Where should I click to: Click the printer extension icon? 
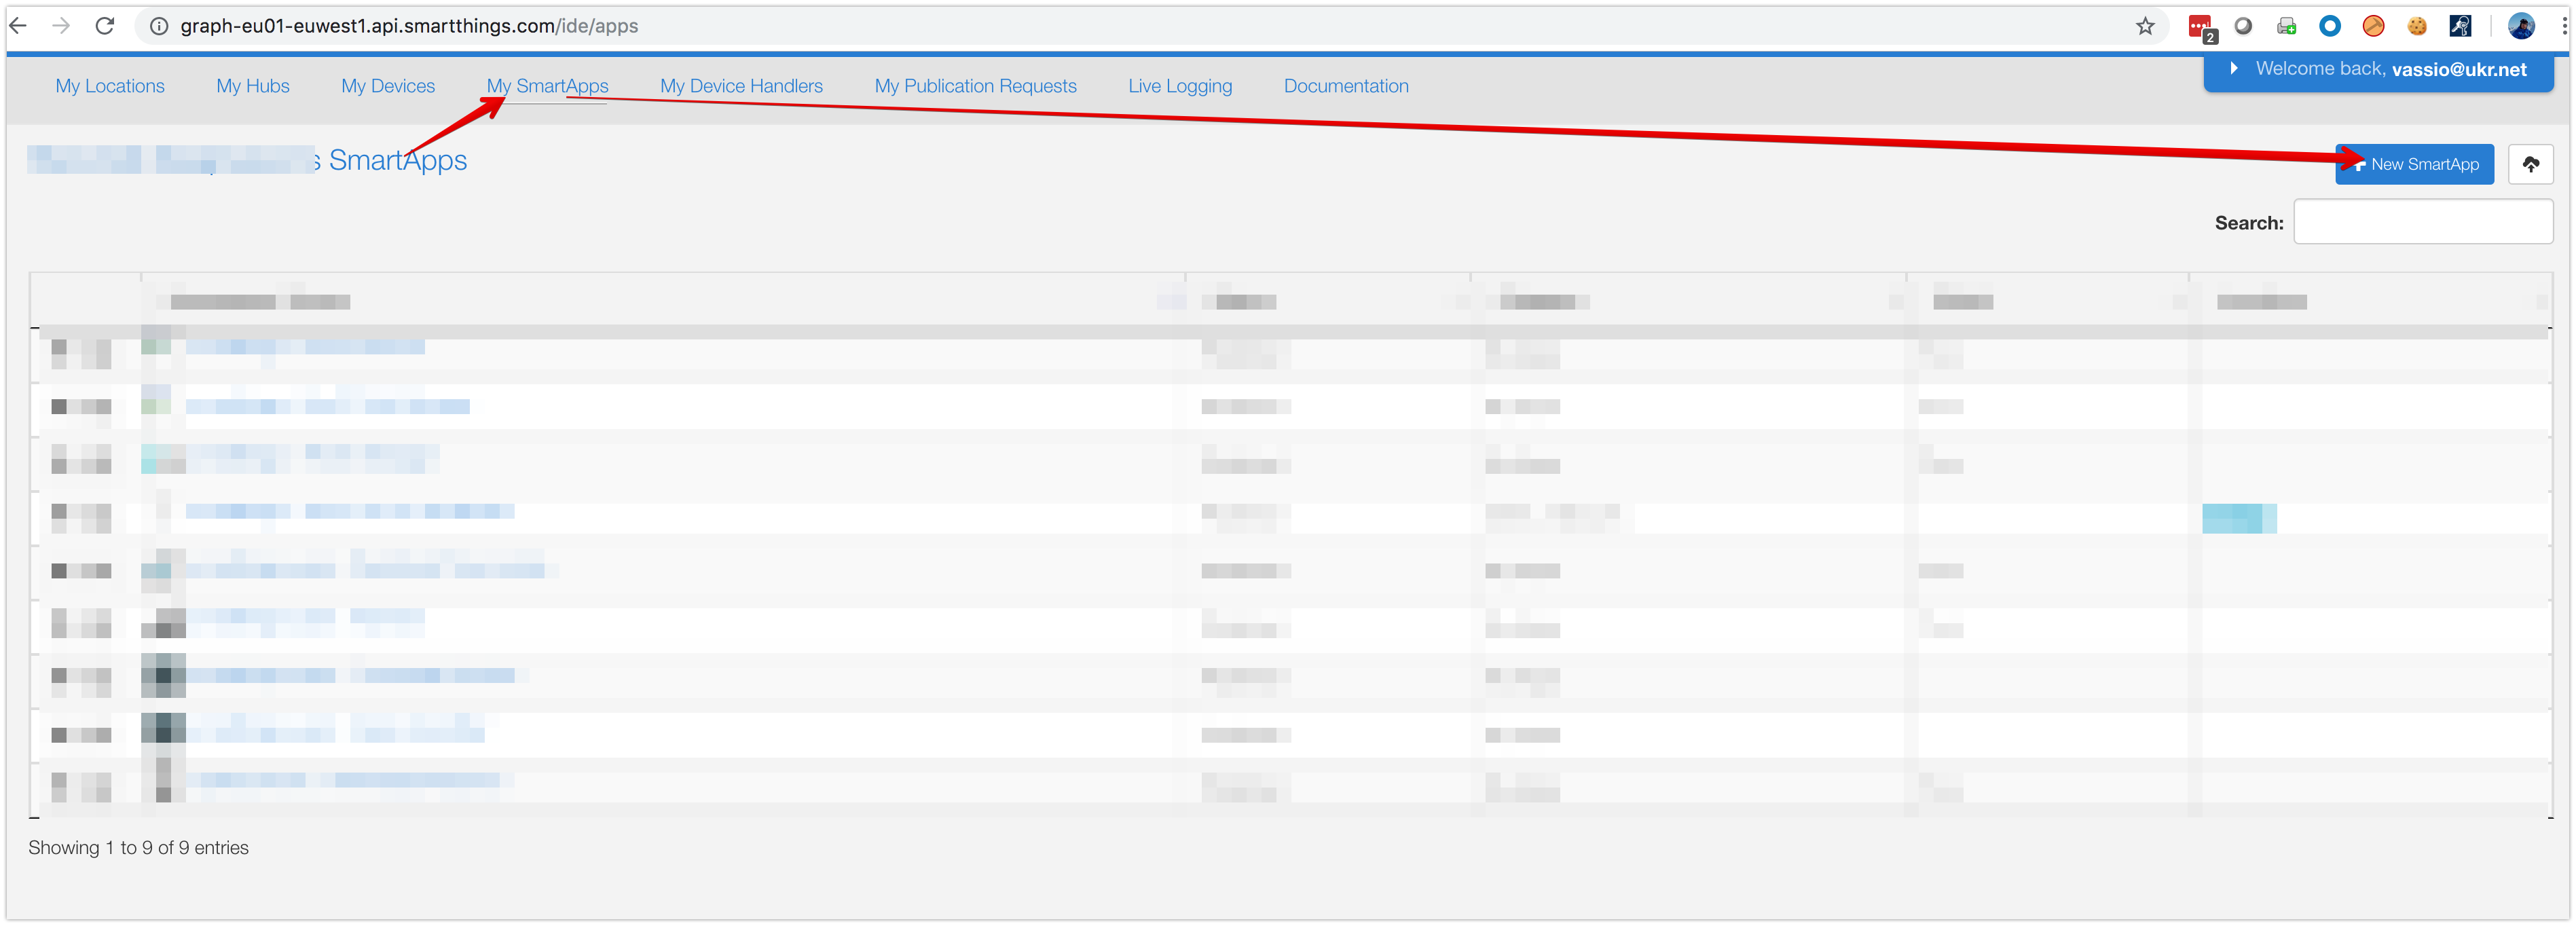coord(2286,26)
